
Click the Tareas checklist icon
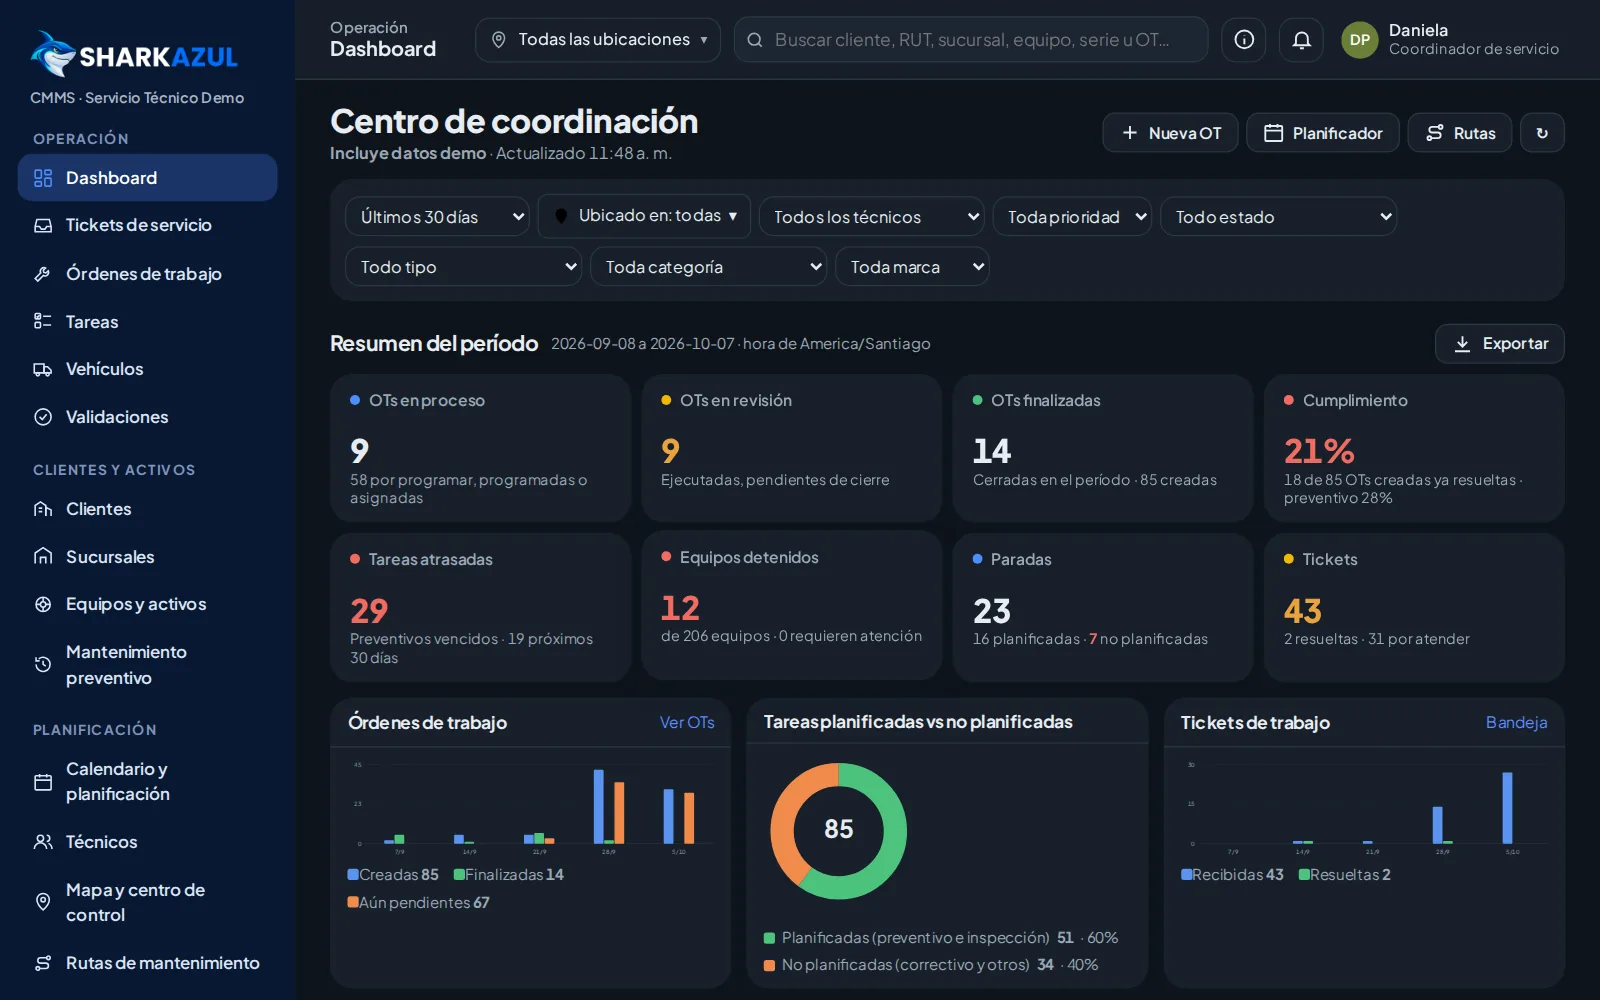click(x=43, y=322)
